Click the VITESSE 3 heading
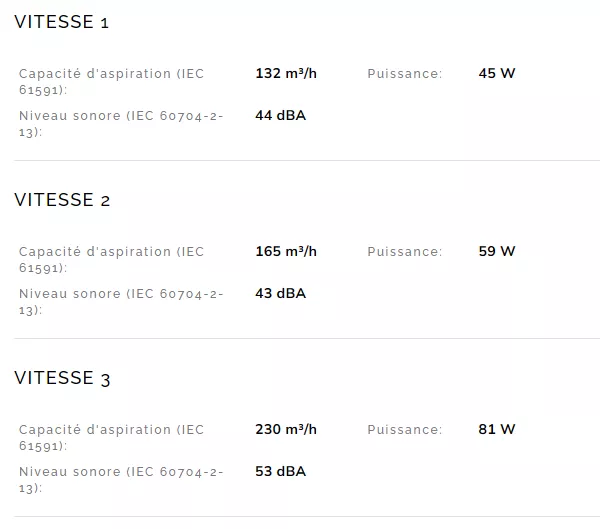600x529 pixels. point(62,378)
